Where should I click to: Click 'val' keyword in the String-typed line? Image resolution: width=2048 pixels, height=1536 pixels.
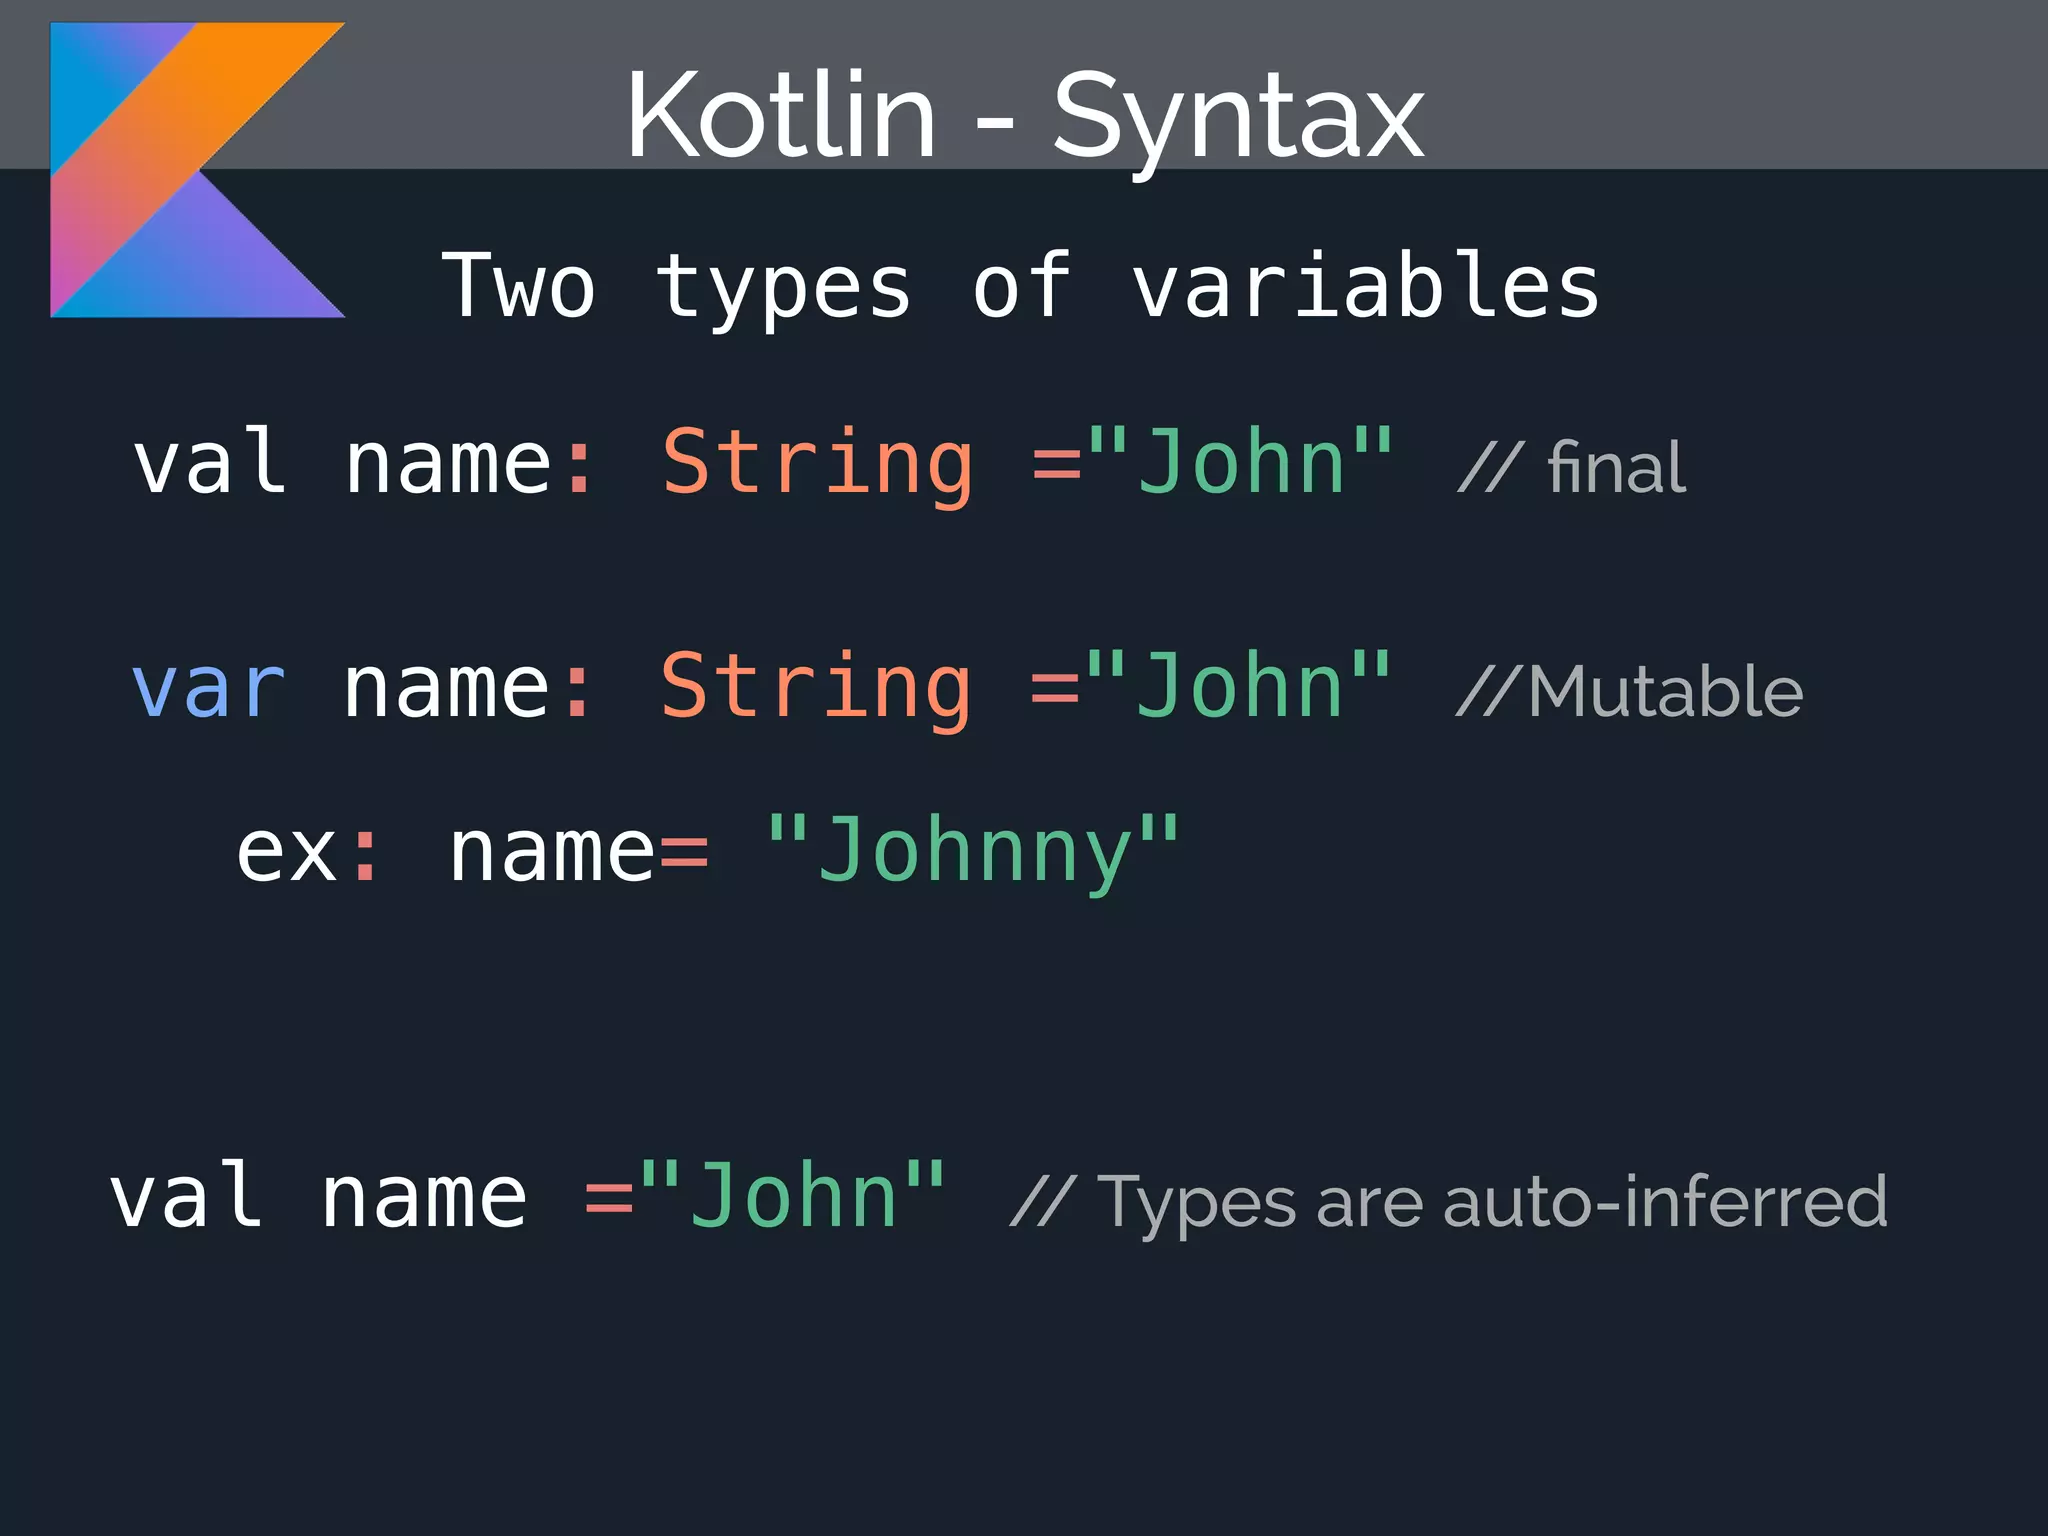pos(210,461)
